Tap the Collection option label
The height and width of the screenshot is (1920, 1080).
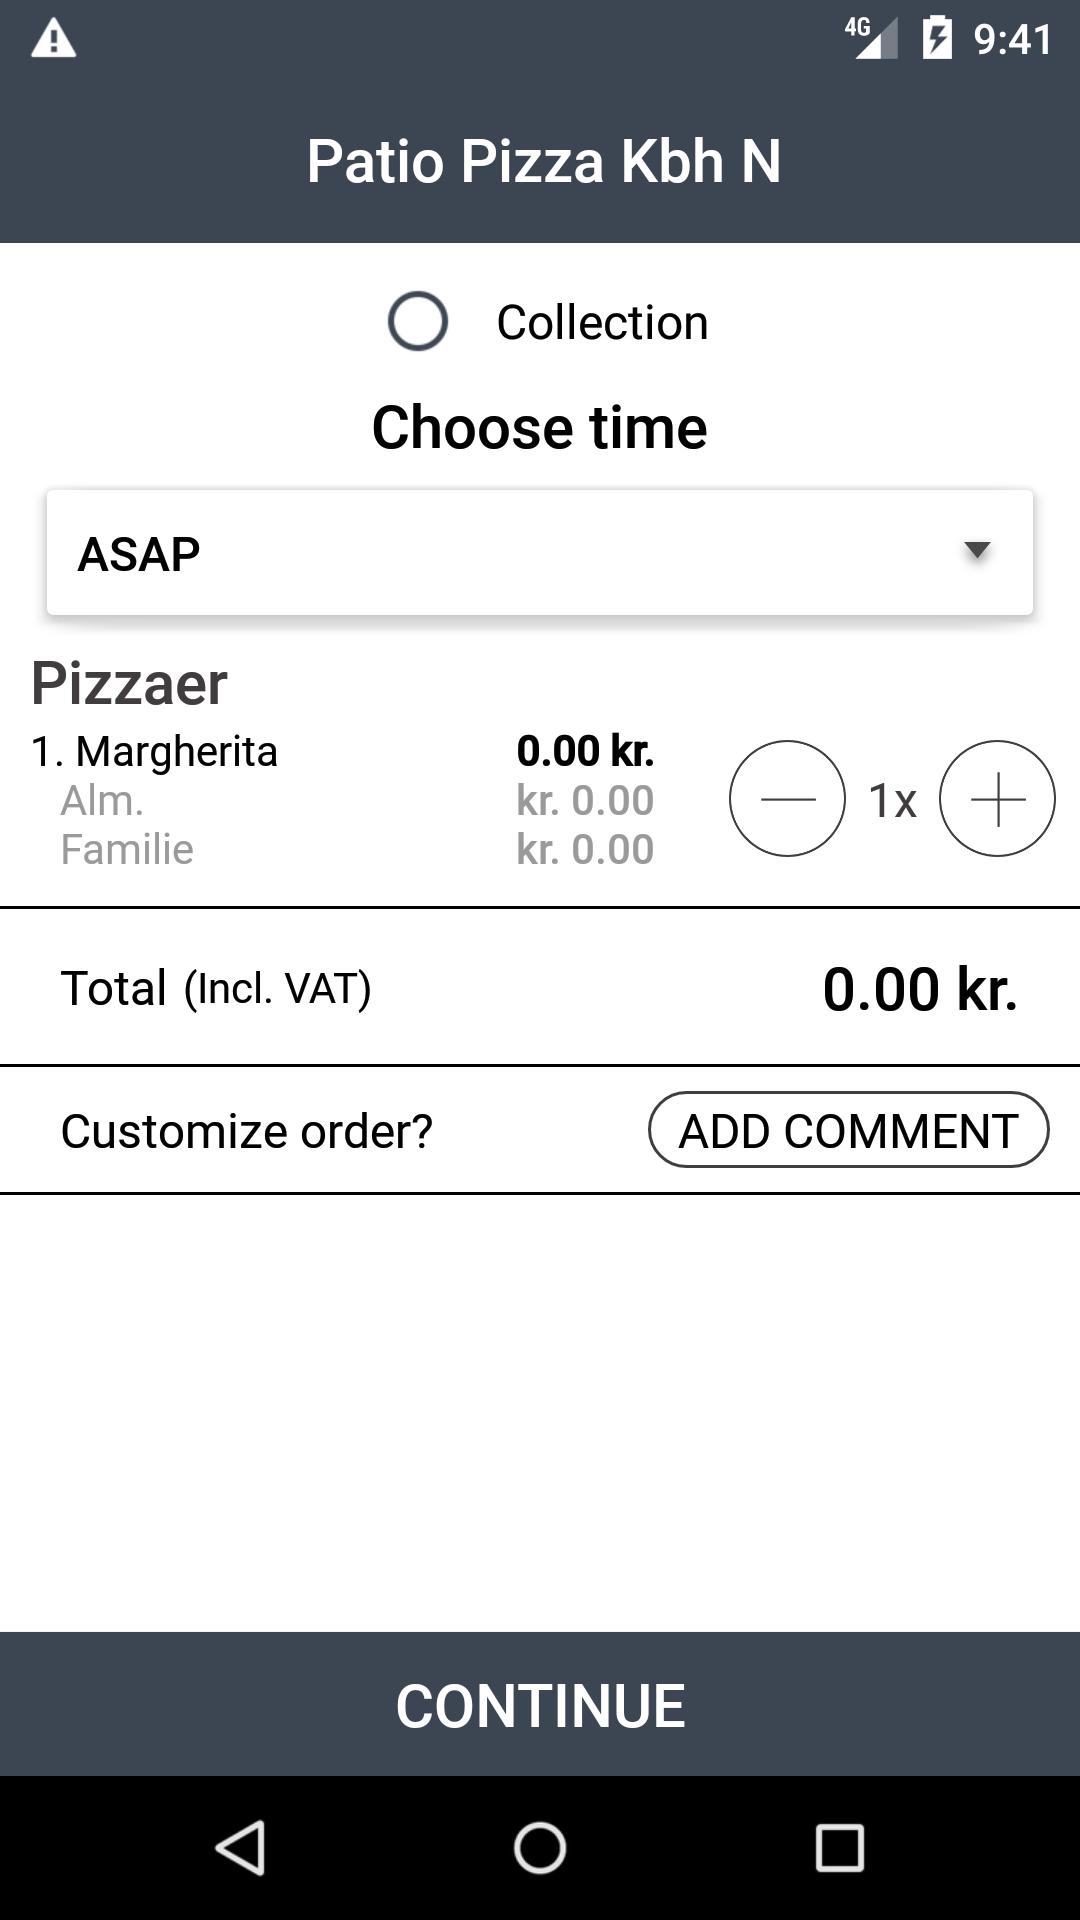tap(602, 322)
